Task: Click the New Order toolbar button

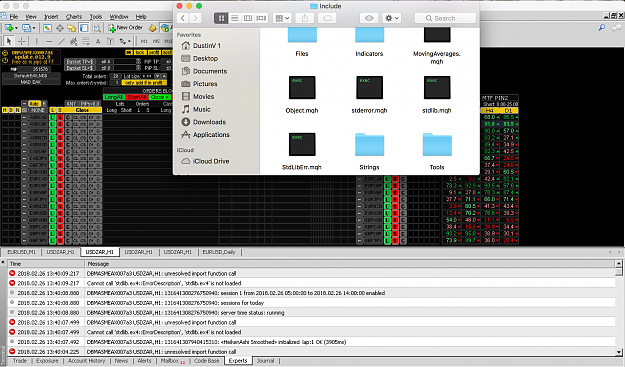Action: pos(126,28)
